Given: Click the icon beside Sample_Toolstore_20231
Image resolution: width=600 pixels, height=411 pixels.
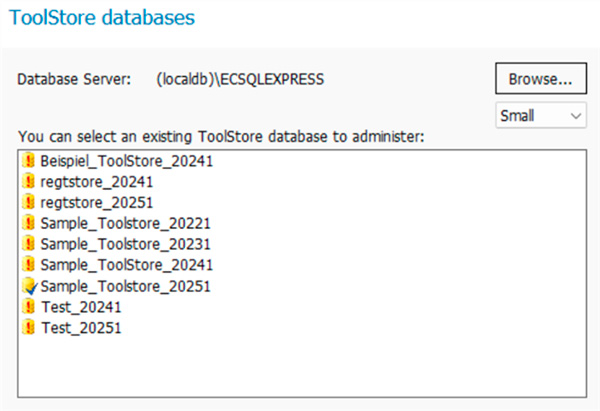Looking at the screenshot, I should (x=29, y=244).
